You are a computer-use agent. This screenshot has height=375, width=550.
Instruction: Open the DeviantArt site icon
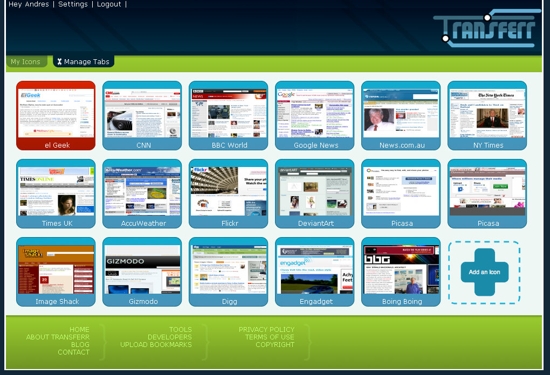(x=315, y=194)
